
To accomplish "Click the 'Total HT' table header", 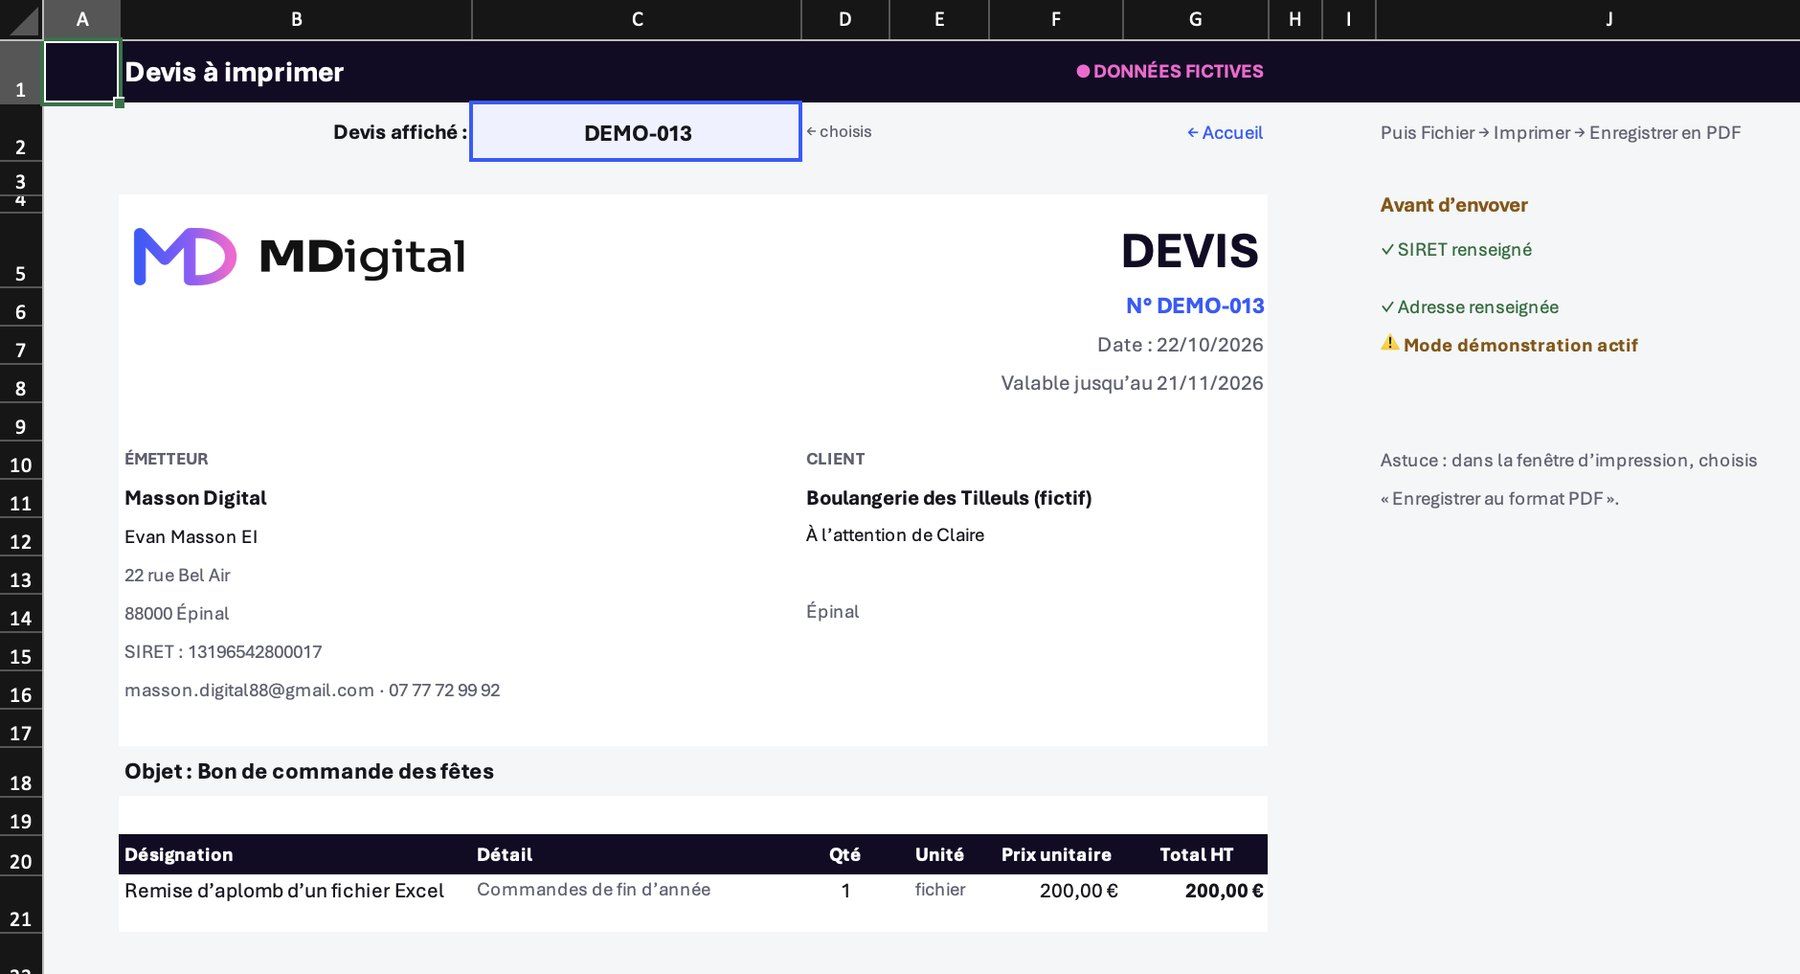I will pyautogui.click(x=1196, y=855).
